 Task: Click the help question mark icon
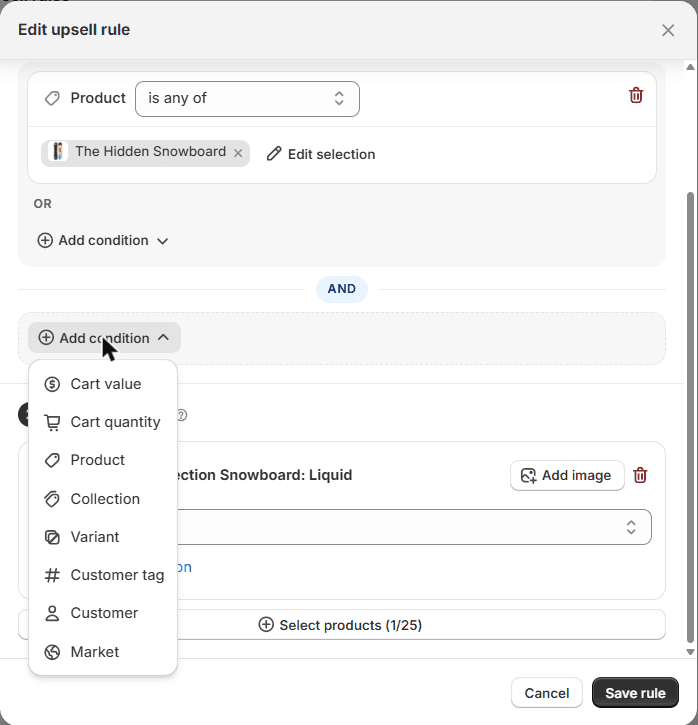[182, 415]
